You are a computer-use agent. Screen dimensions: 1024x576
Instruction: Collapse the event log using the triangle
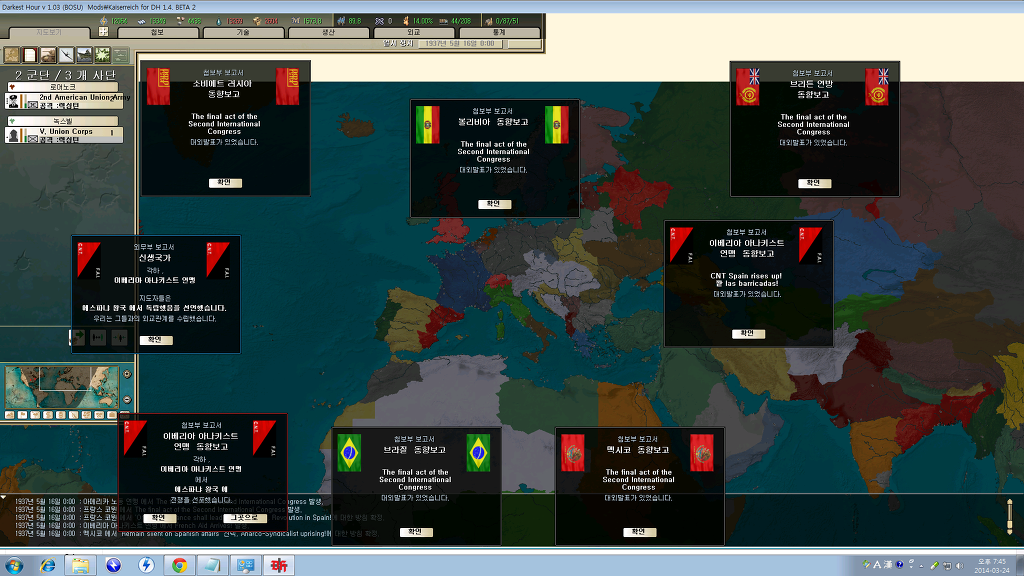pyautogui.click(x=3, y=498)
